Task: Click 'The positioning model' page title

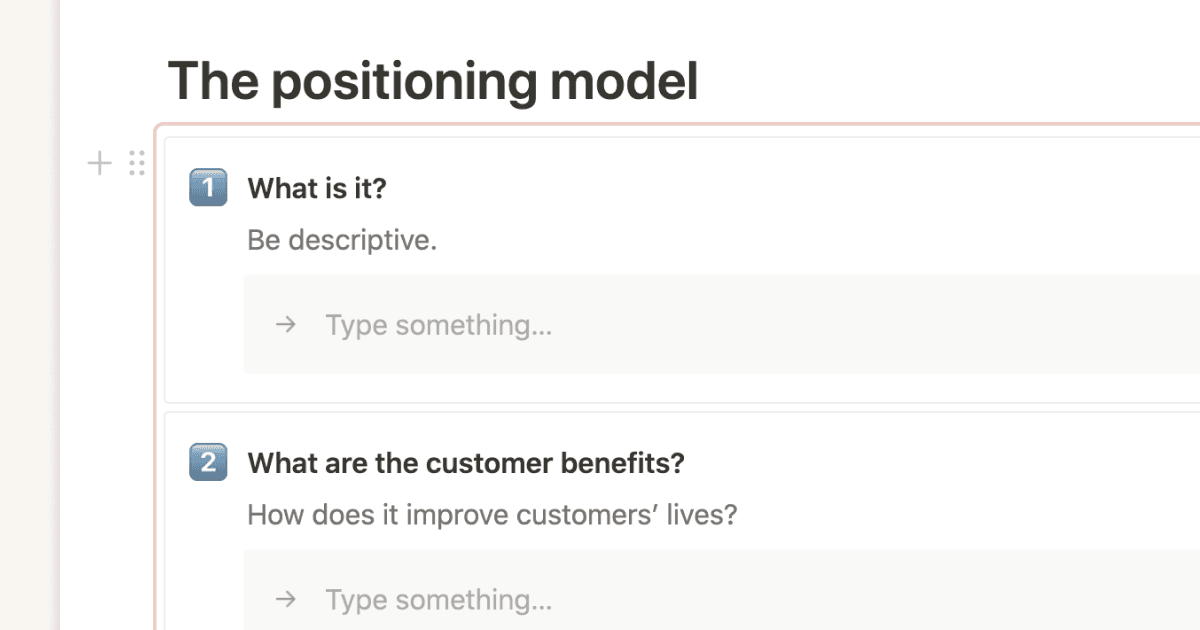Action: 432,82
